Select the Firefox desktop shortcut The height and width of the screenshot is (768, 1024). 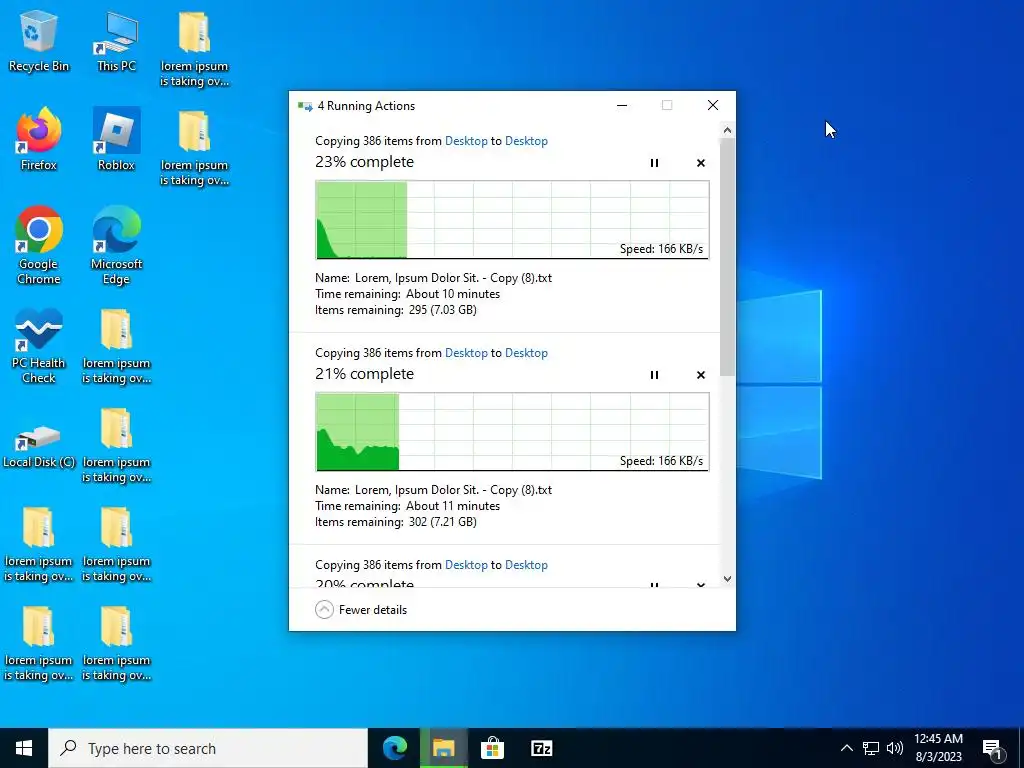39,139
